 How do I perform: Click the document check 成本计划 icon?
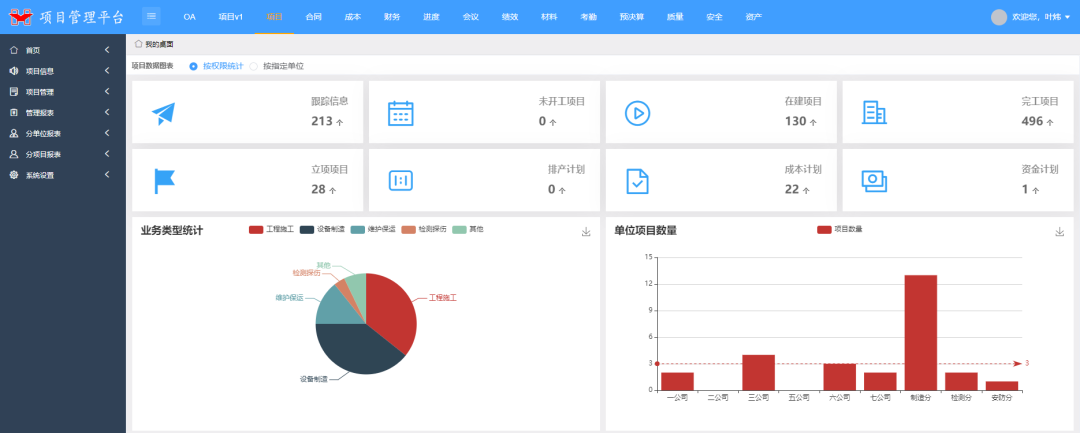pyautogui.click(x=637, y=180)
